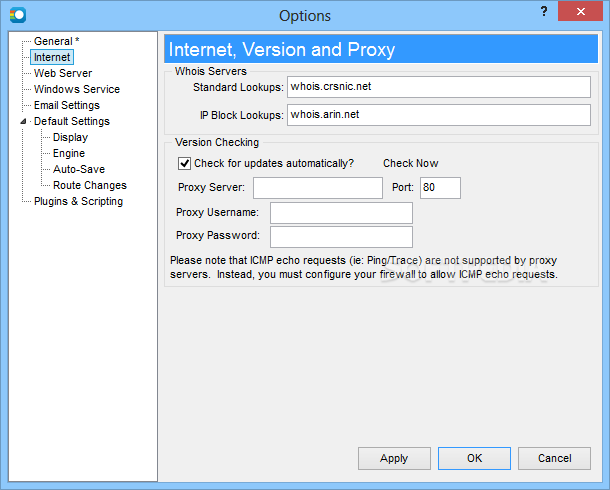Click the Proxy Password field
The image size is (610, 490).
(x=341, y=237)
